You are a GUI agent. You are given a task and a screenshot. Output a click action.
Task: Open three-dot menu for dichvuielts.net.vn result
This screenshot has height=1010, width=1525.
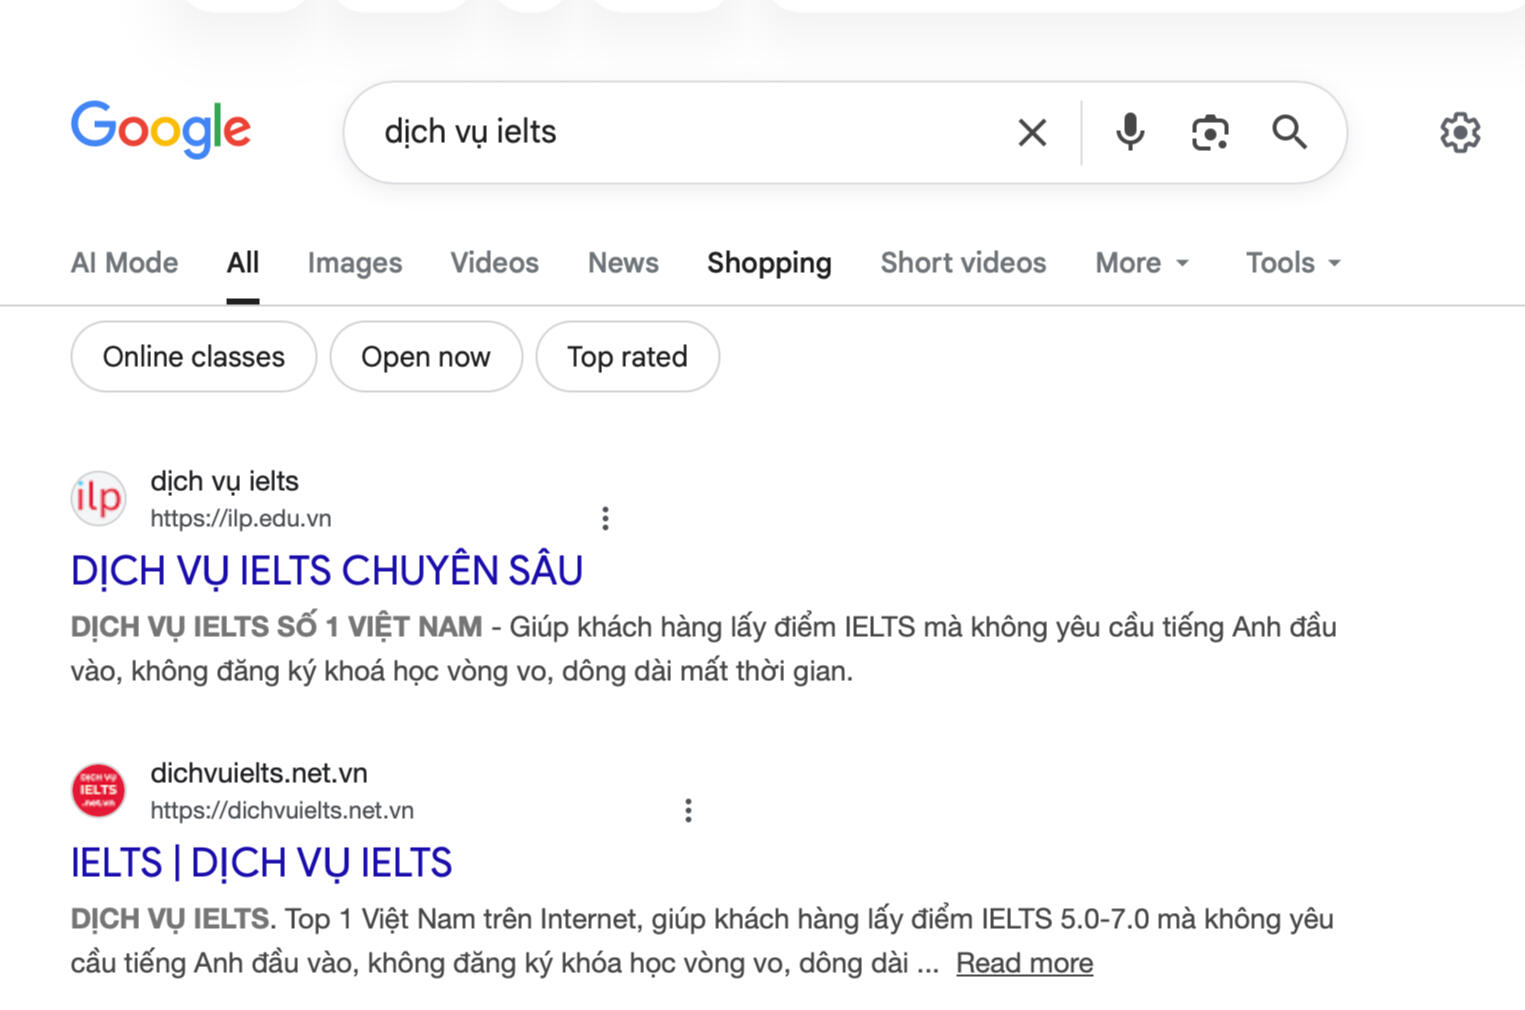[x=688, y=810]
